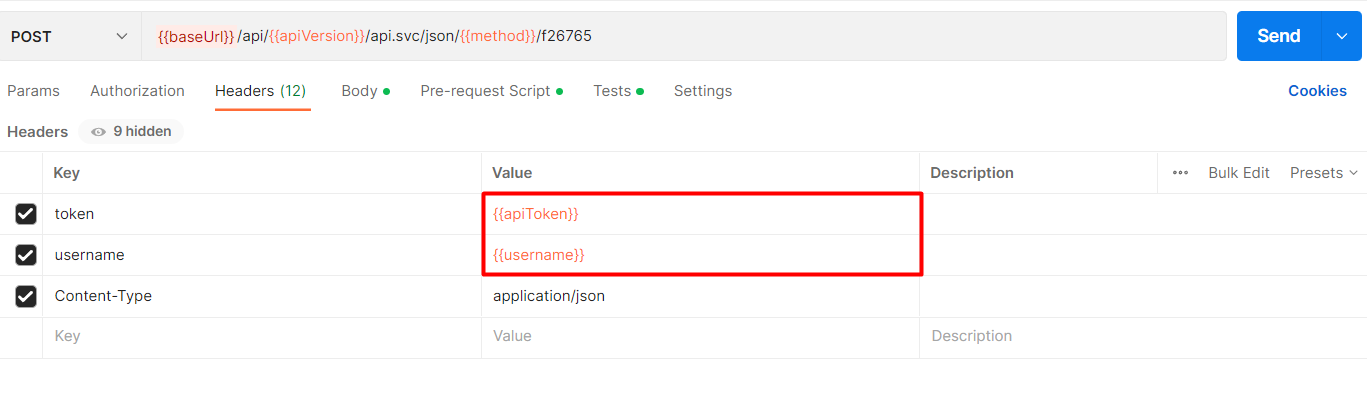Switch to the Params tab

click(33, 91)
